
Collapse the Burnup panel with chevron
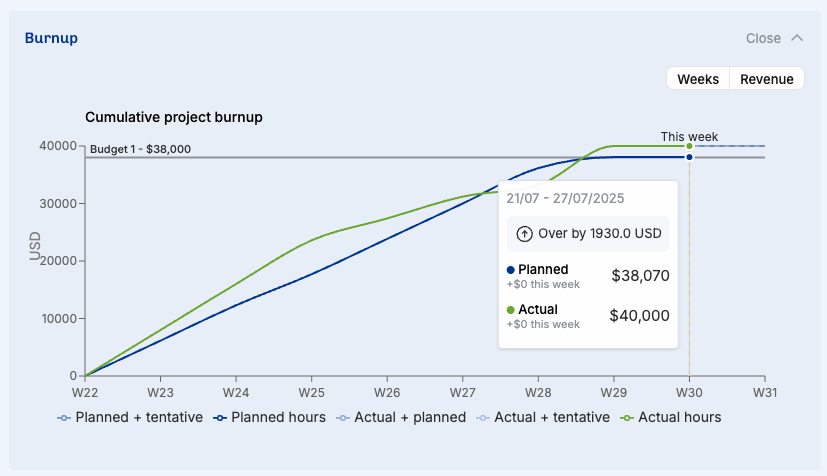click(x=797, y=38)
